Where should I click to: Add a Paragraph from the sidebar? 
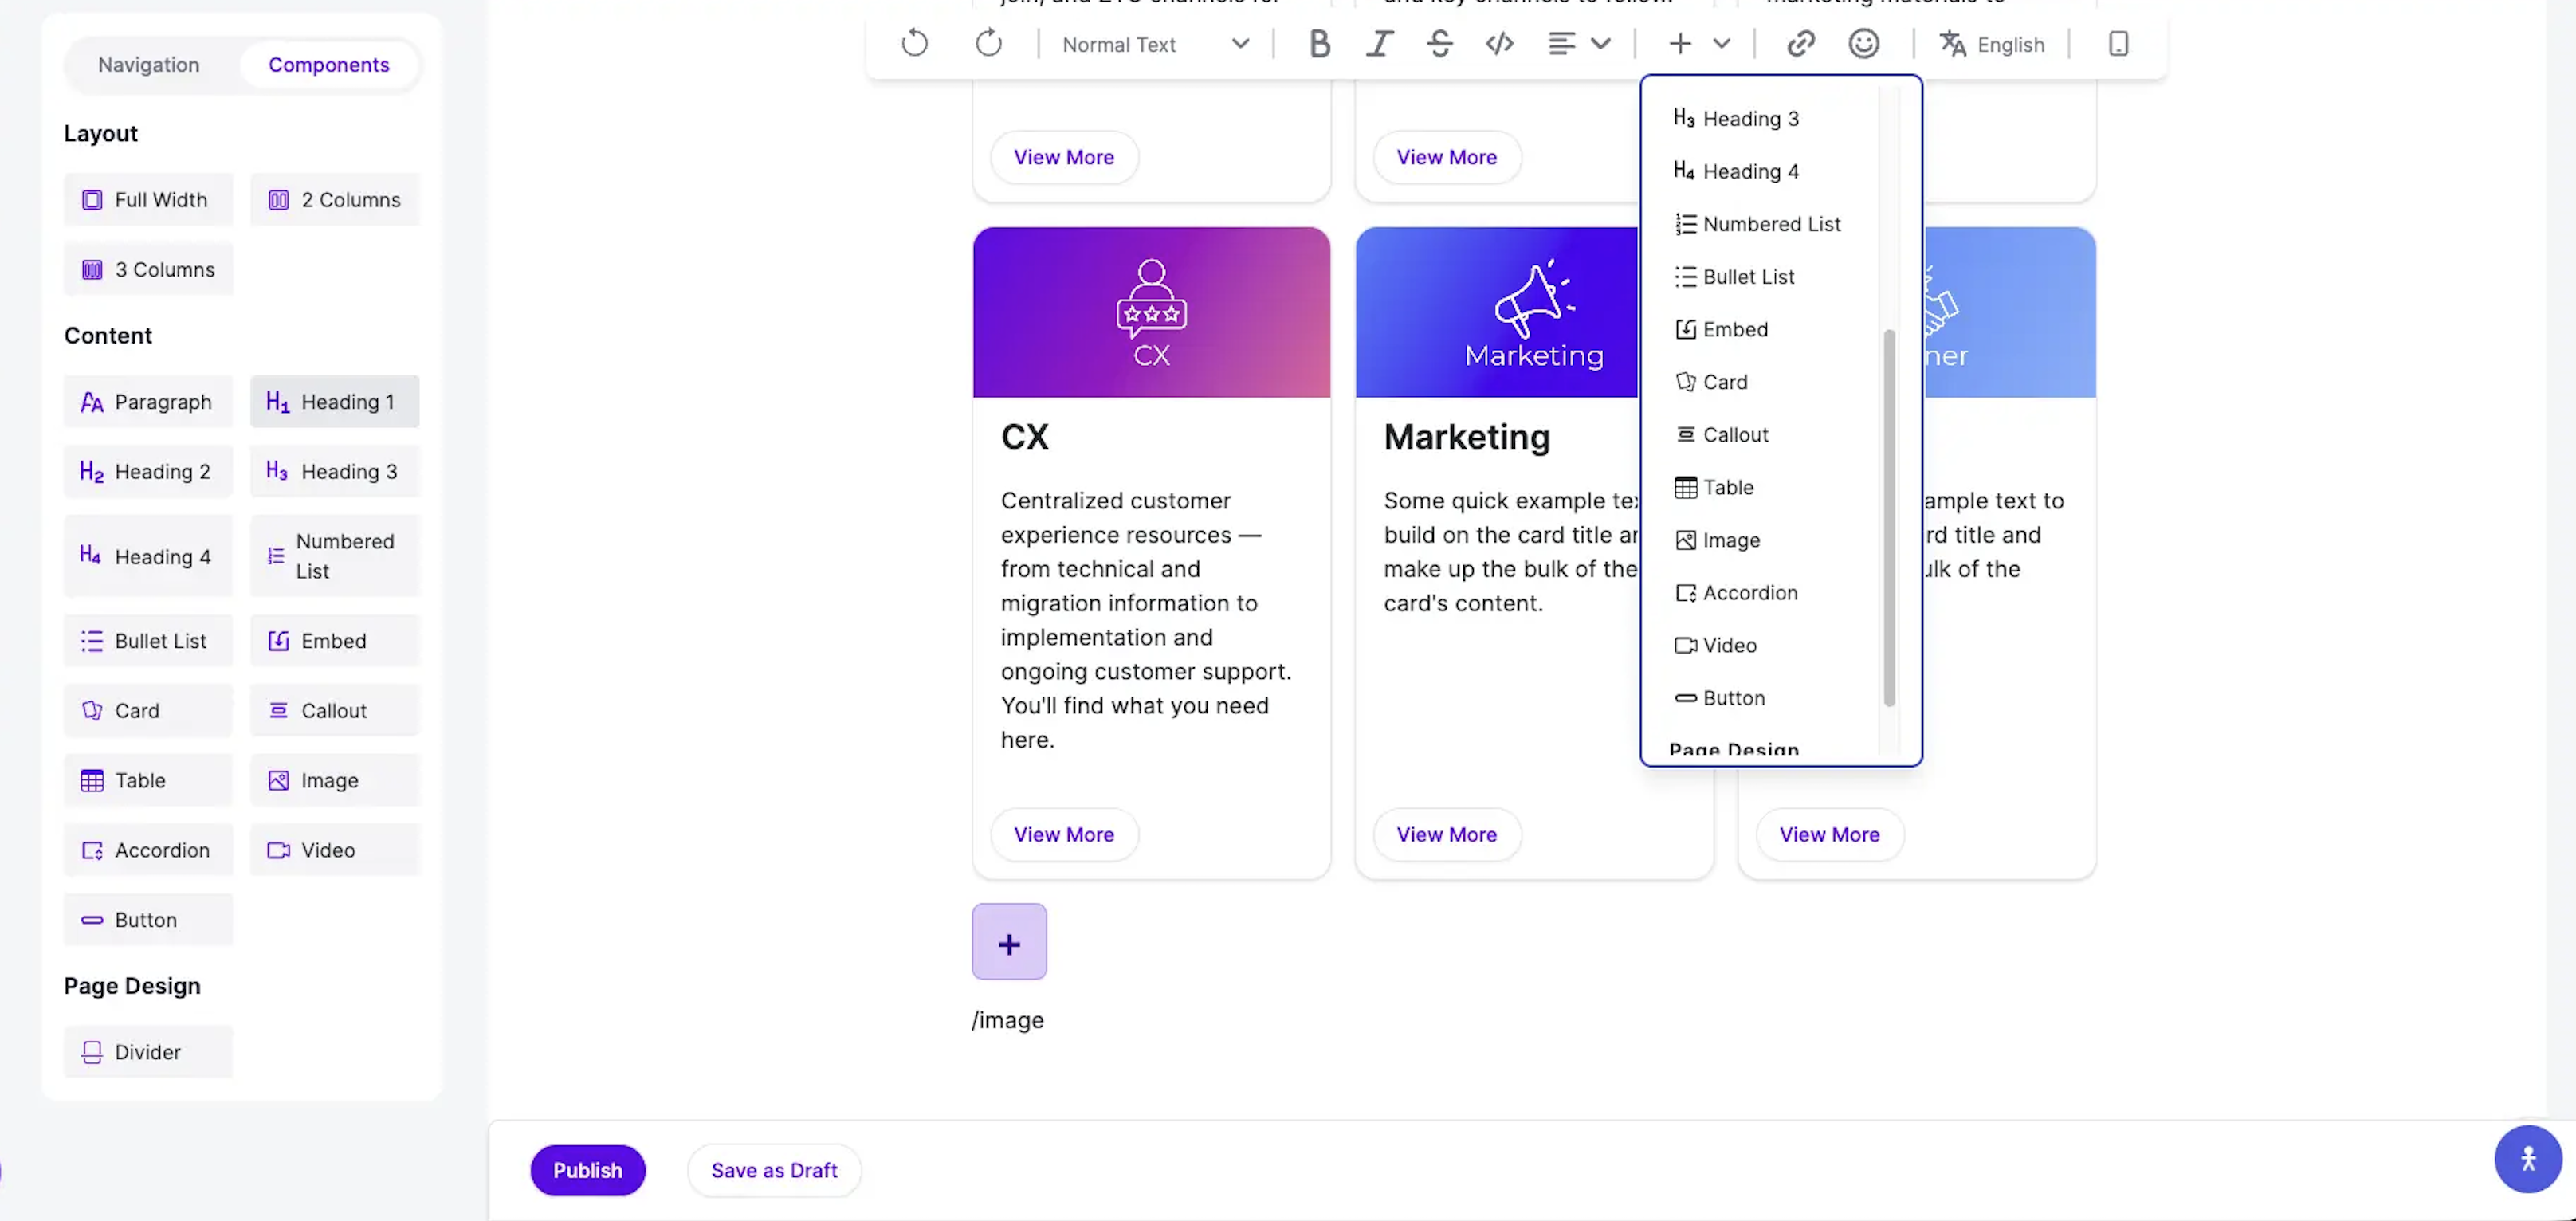[x=148, y=402]
